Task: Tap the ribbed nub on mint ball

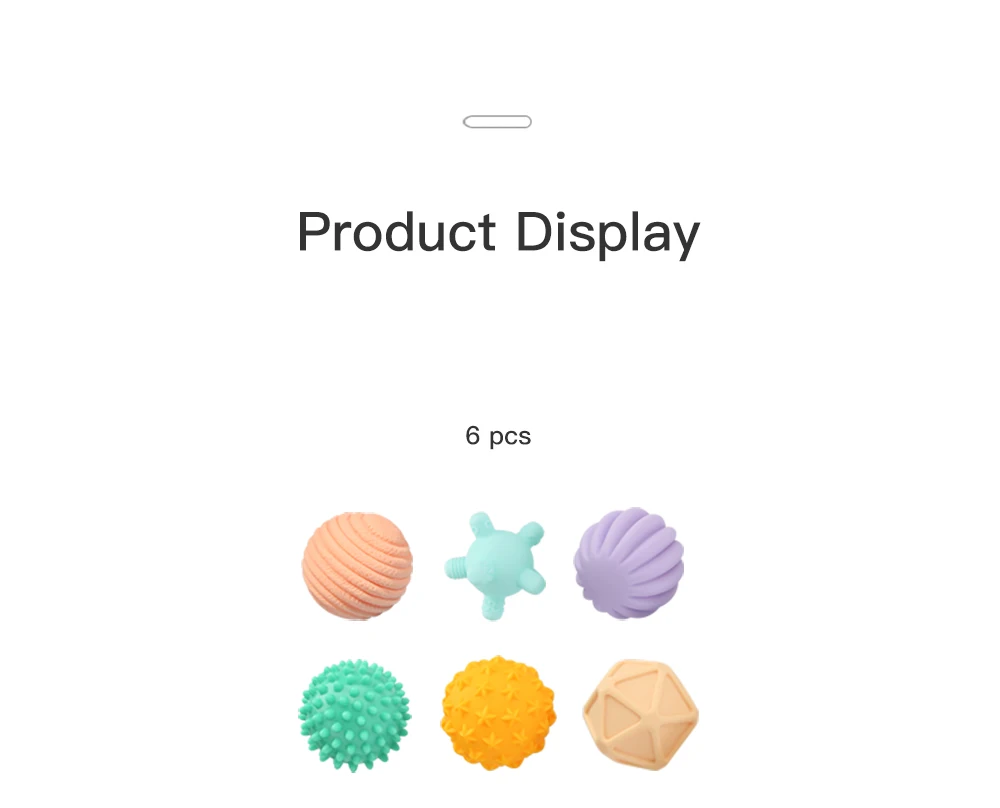Action: click(x=455, y=568)
